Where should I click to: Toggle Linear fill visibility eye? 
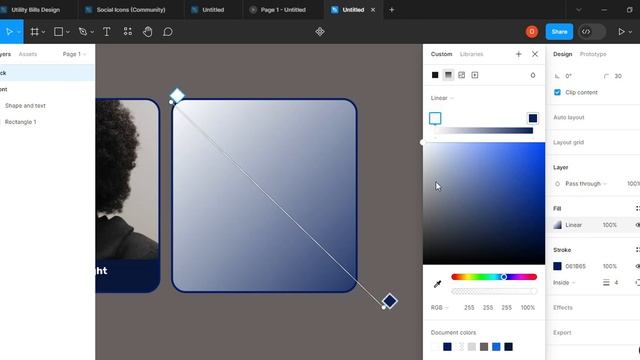tap(638, 225)
